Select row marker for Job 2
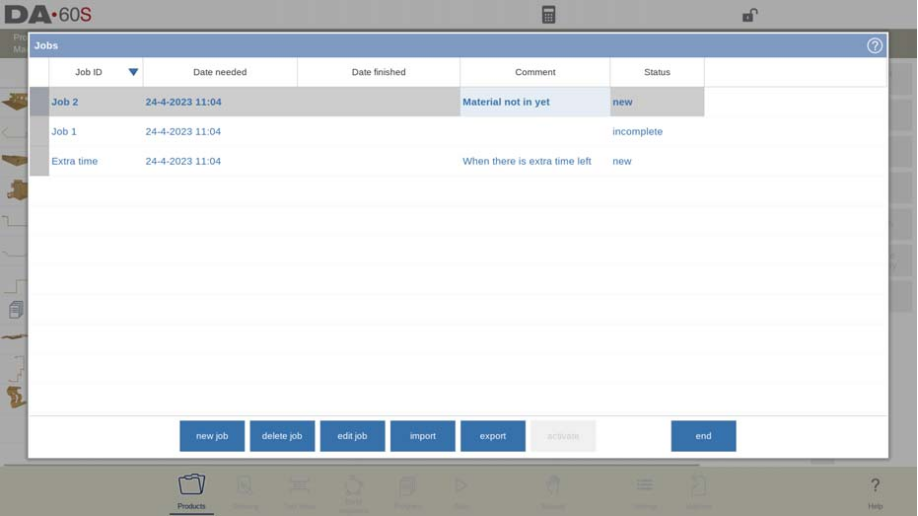918x516 pixels. (39, 102)
